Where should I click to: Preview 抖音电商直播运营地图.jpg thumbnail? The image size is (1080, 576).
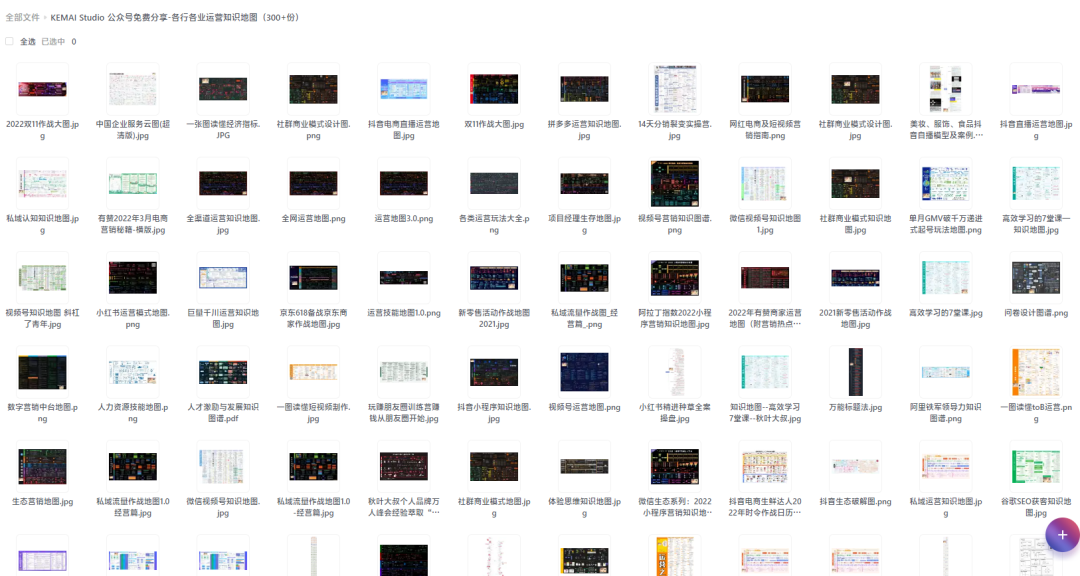pyautogui.click(x=404, y=89)
